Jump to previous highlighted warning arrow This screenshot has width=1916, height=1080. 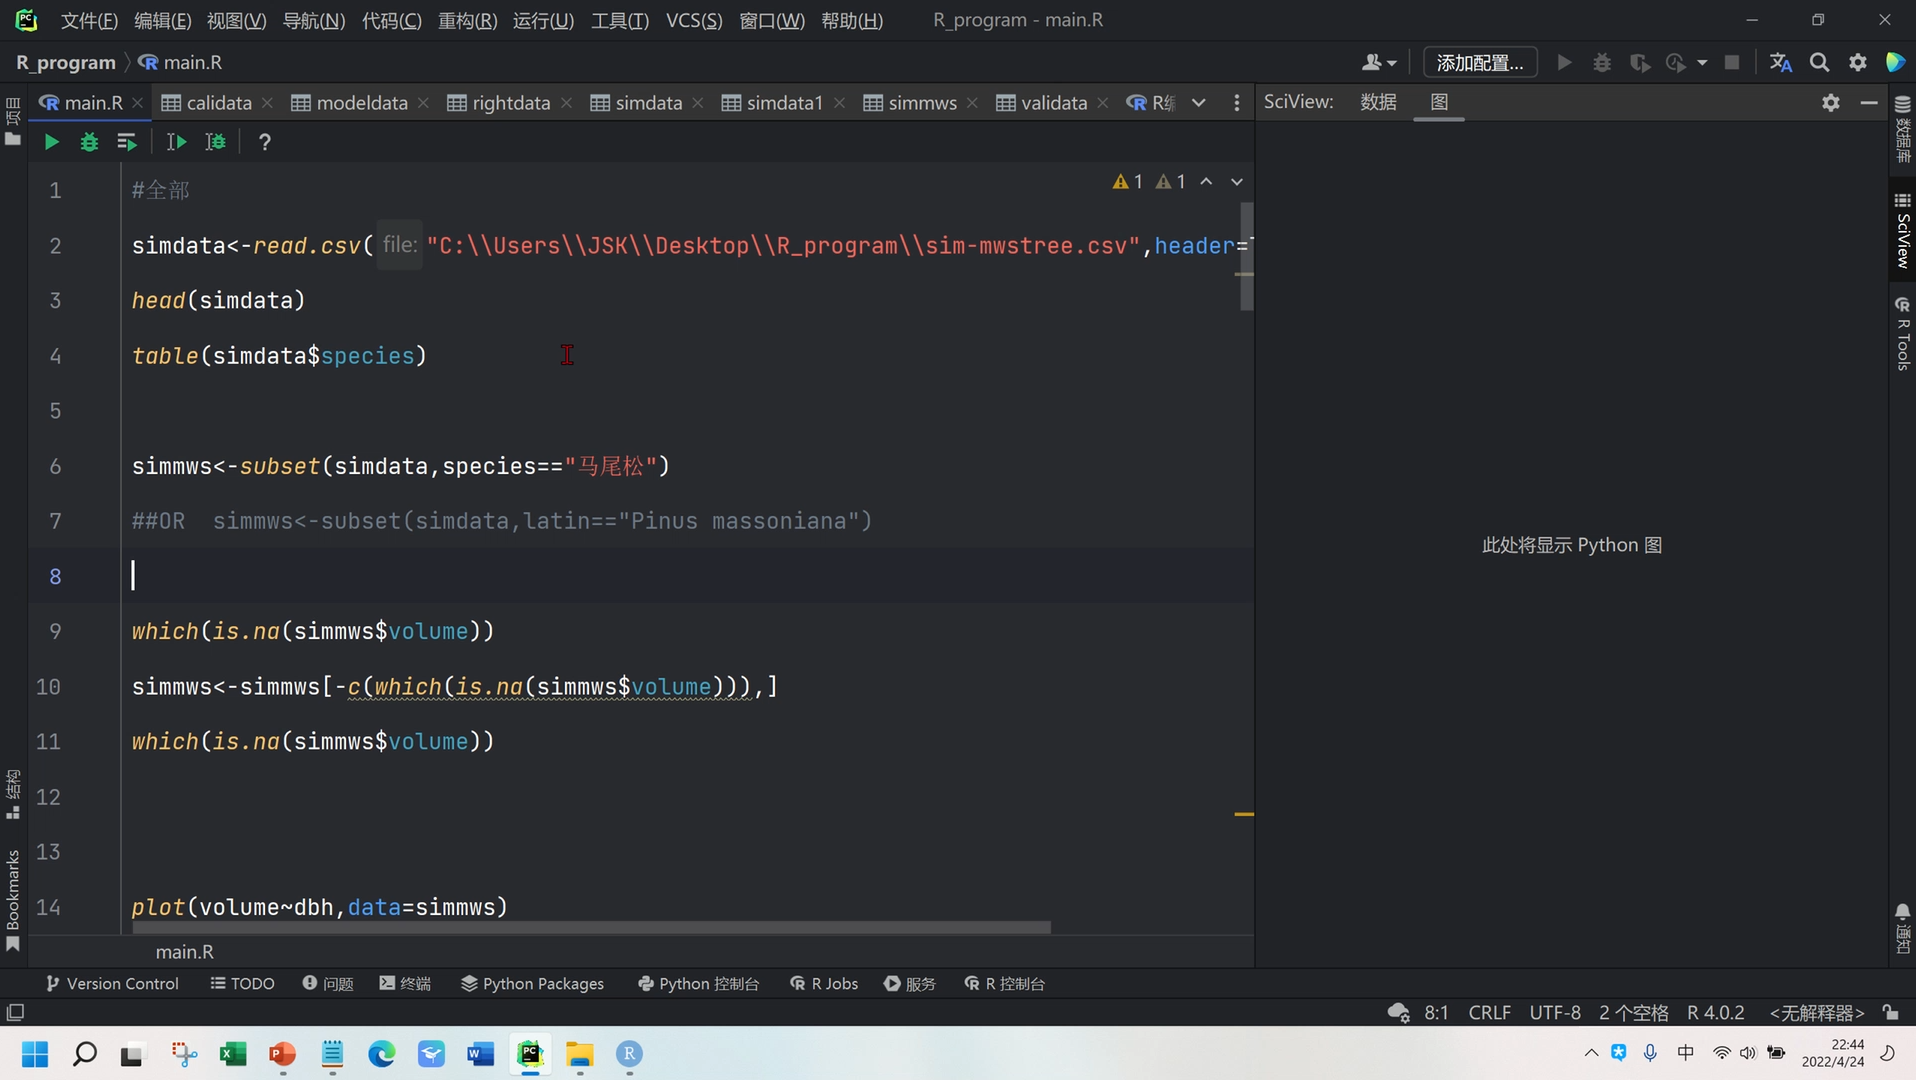[x=1206, y=181]
